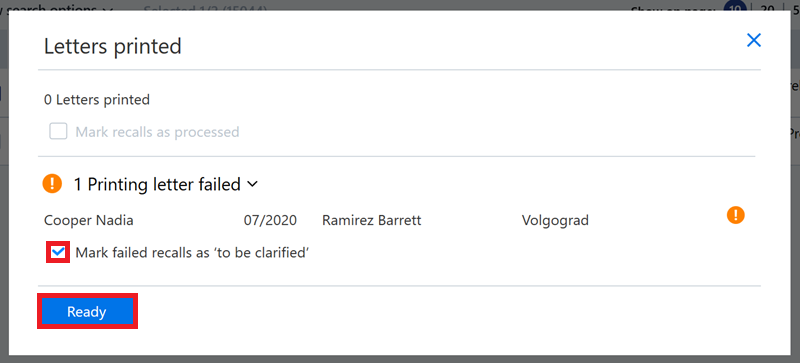800x363 pixels.
Task: Click warning icon at end of Volgograd row
Action: pos(736,215)
